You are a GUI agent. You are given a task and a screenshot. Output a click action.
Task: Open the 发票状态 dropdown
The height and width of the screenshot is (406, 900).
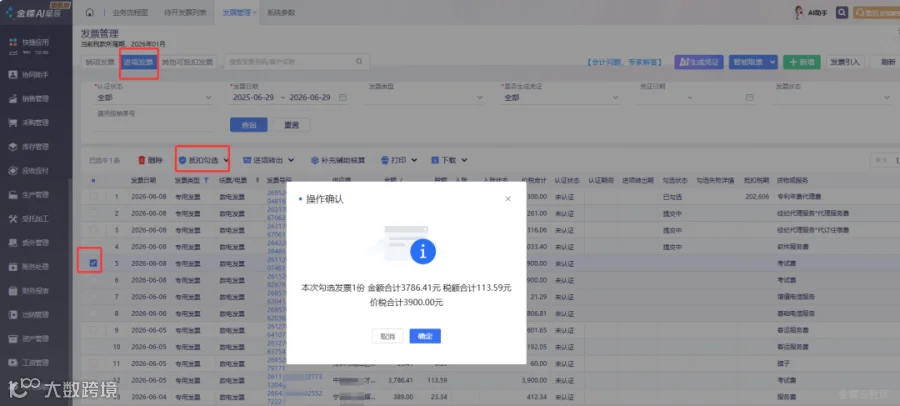click(832, 98)
